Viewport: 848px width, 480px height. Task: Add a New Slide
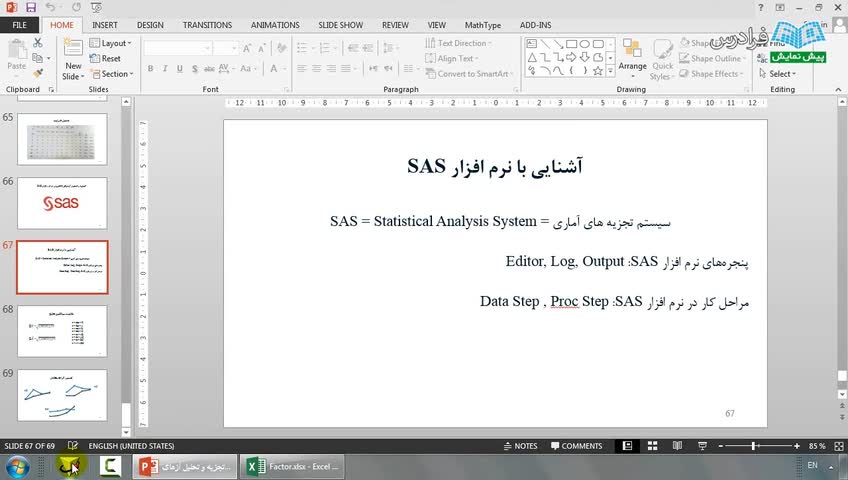73,59
